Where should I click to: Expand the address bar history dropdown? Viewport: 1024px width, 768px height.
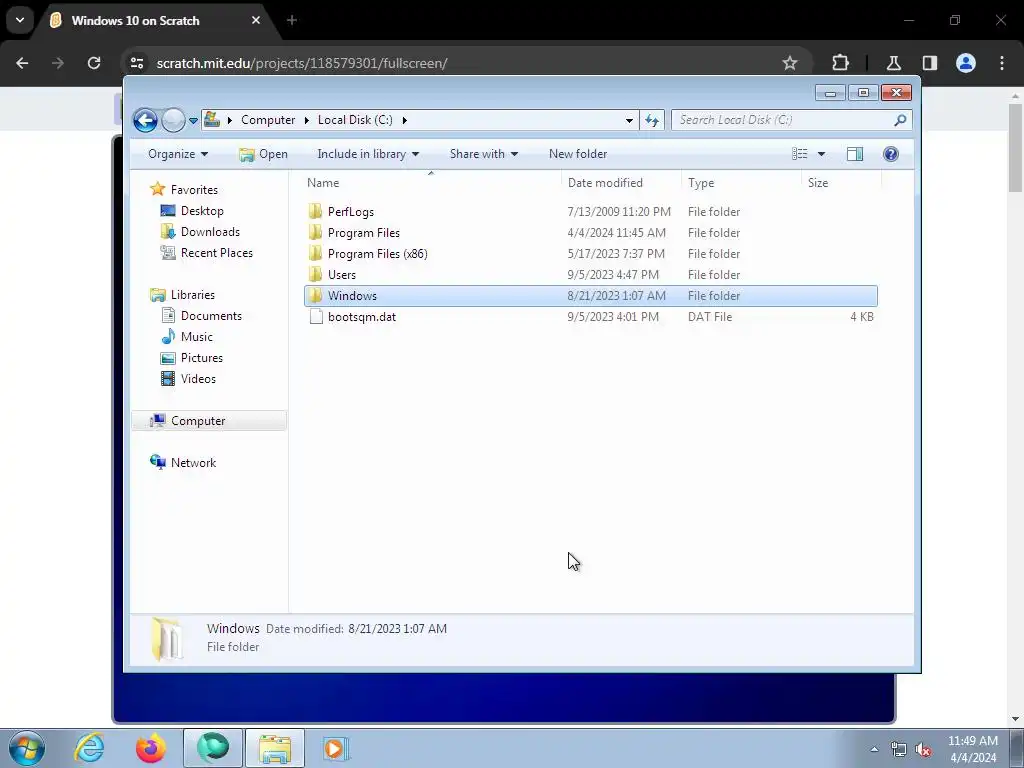[629, 121]
